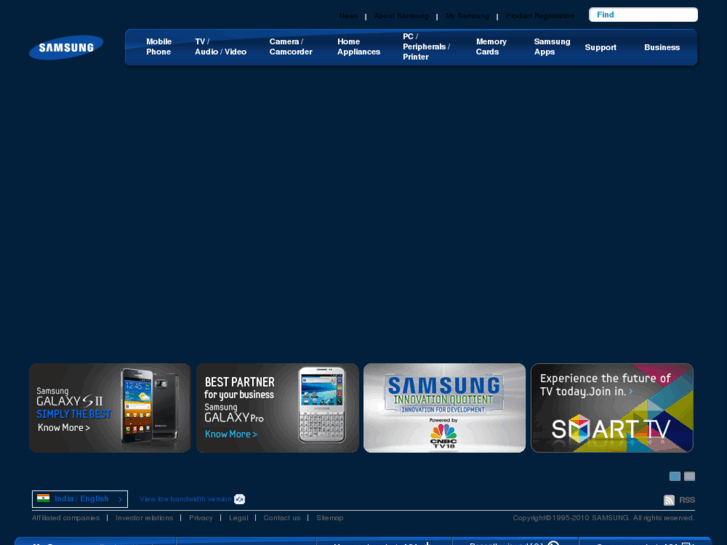This screenshot has width=727, height=545.
Task: Open the Smart TV banner
Action: click(x=612, y=408)
